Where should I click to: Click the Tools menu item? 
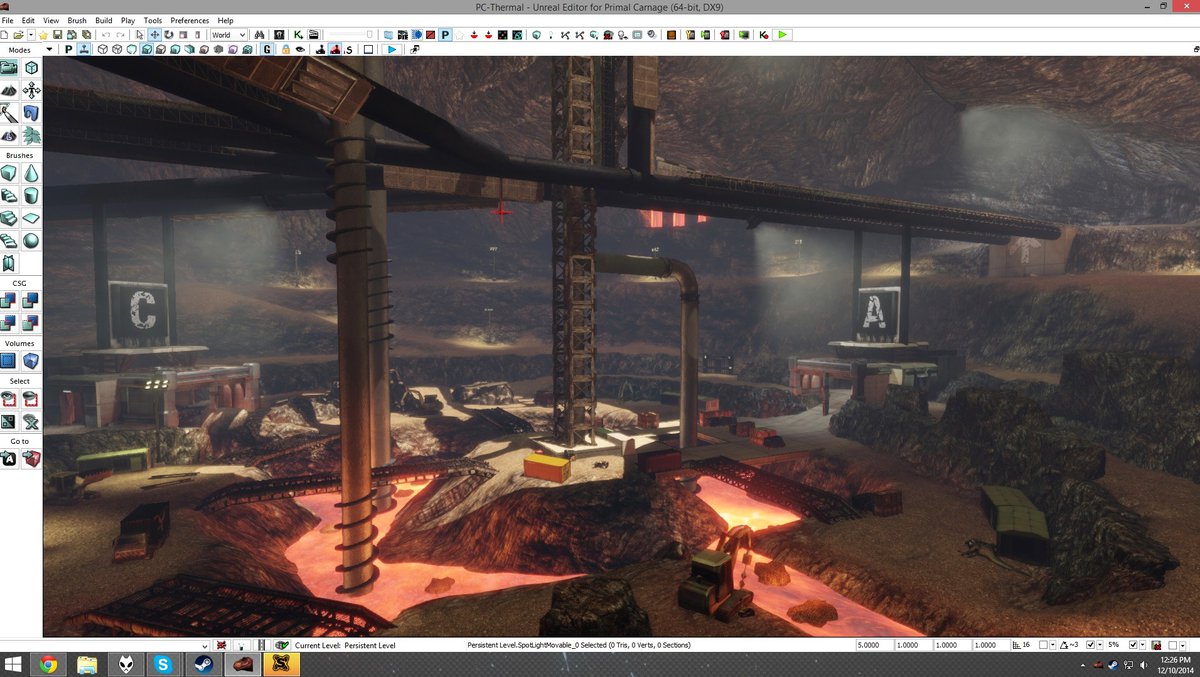(x=152, y=20)
